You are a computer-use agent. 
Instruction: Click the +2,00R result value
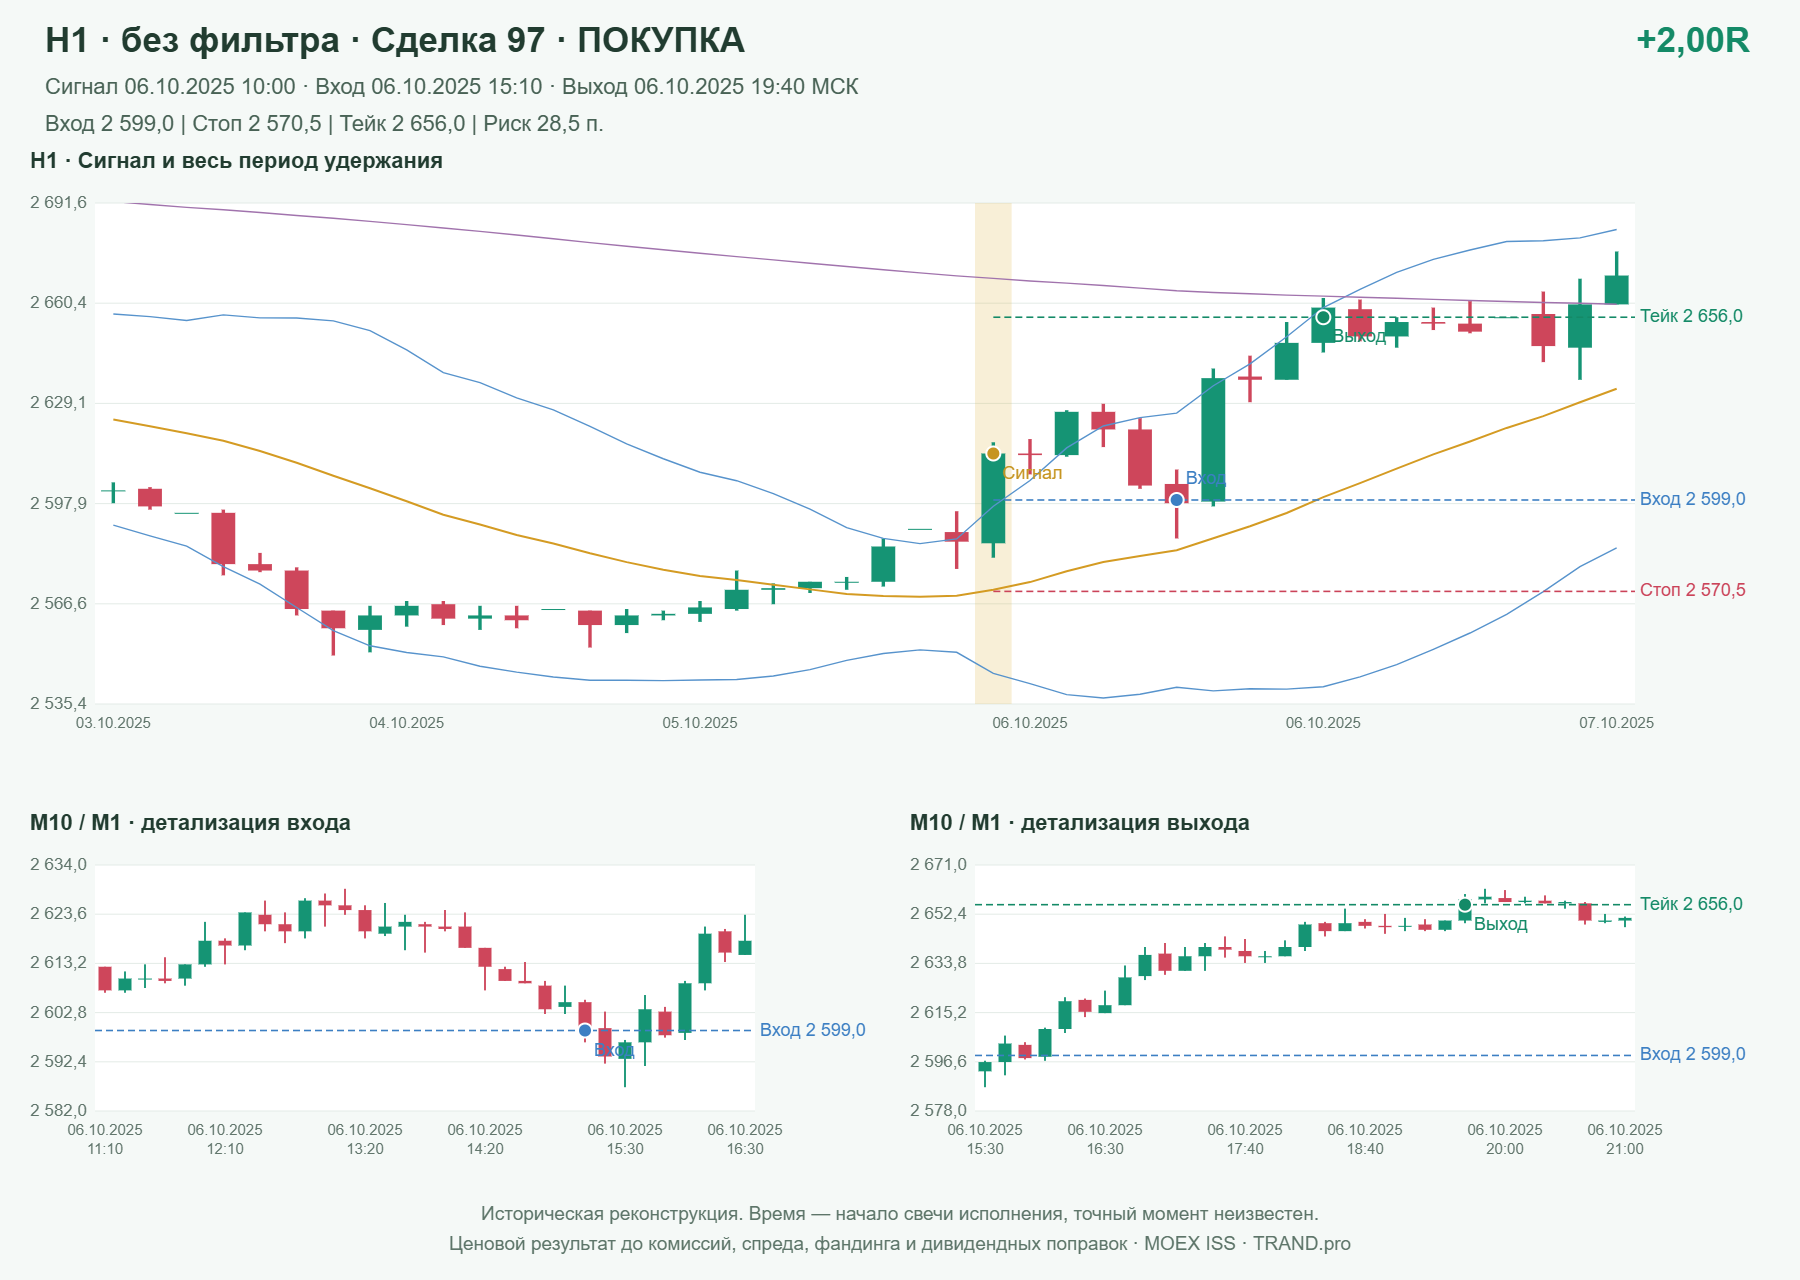[1692, 40]
